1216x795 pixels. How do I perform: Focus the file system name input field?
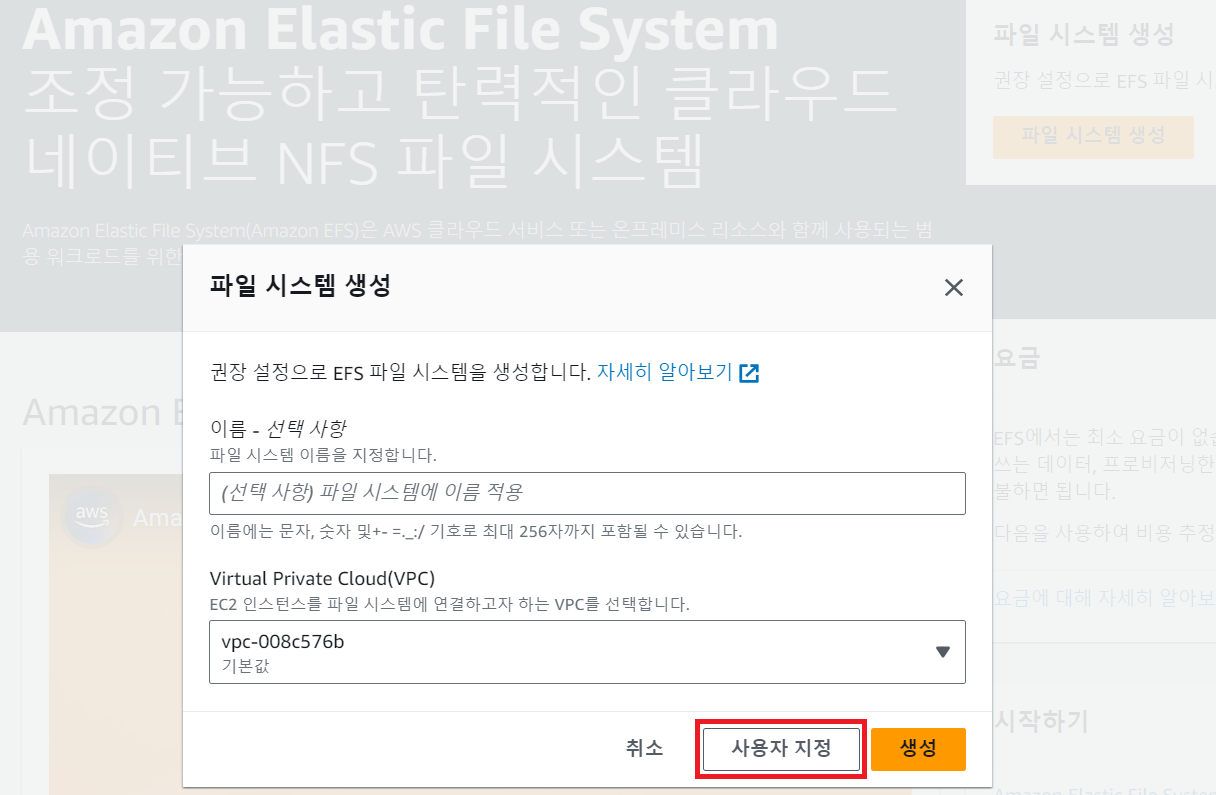click(587, 493)
